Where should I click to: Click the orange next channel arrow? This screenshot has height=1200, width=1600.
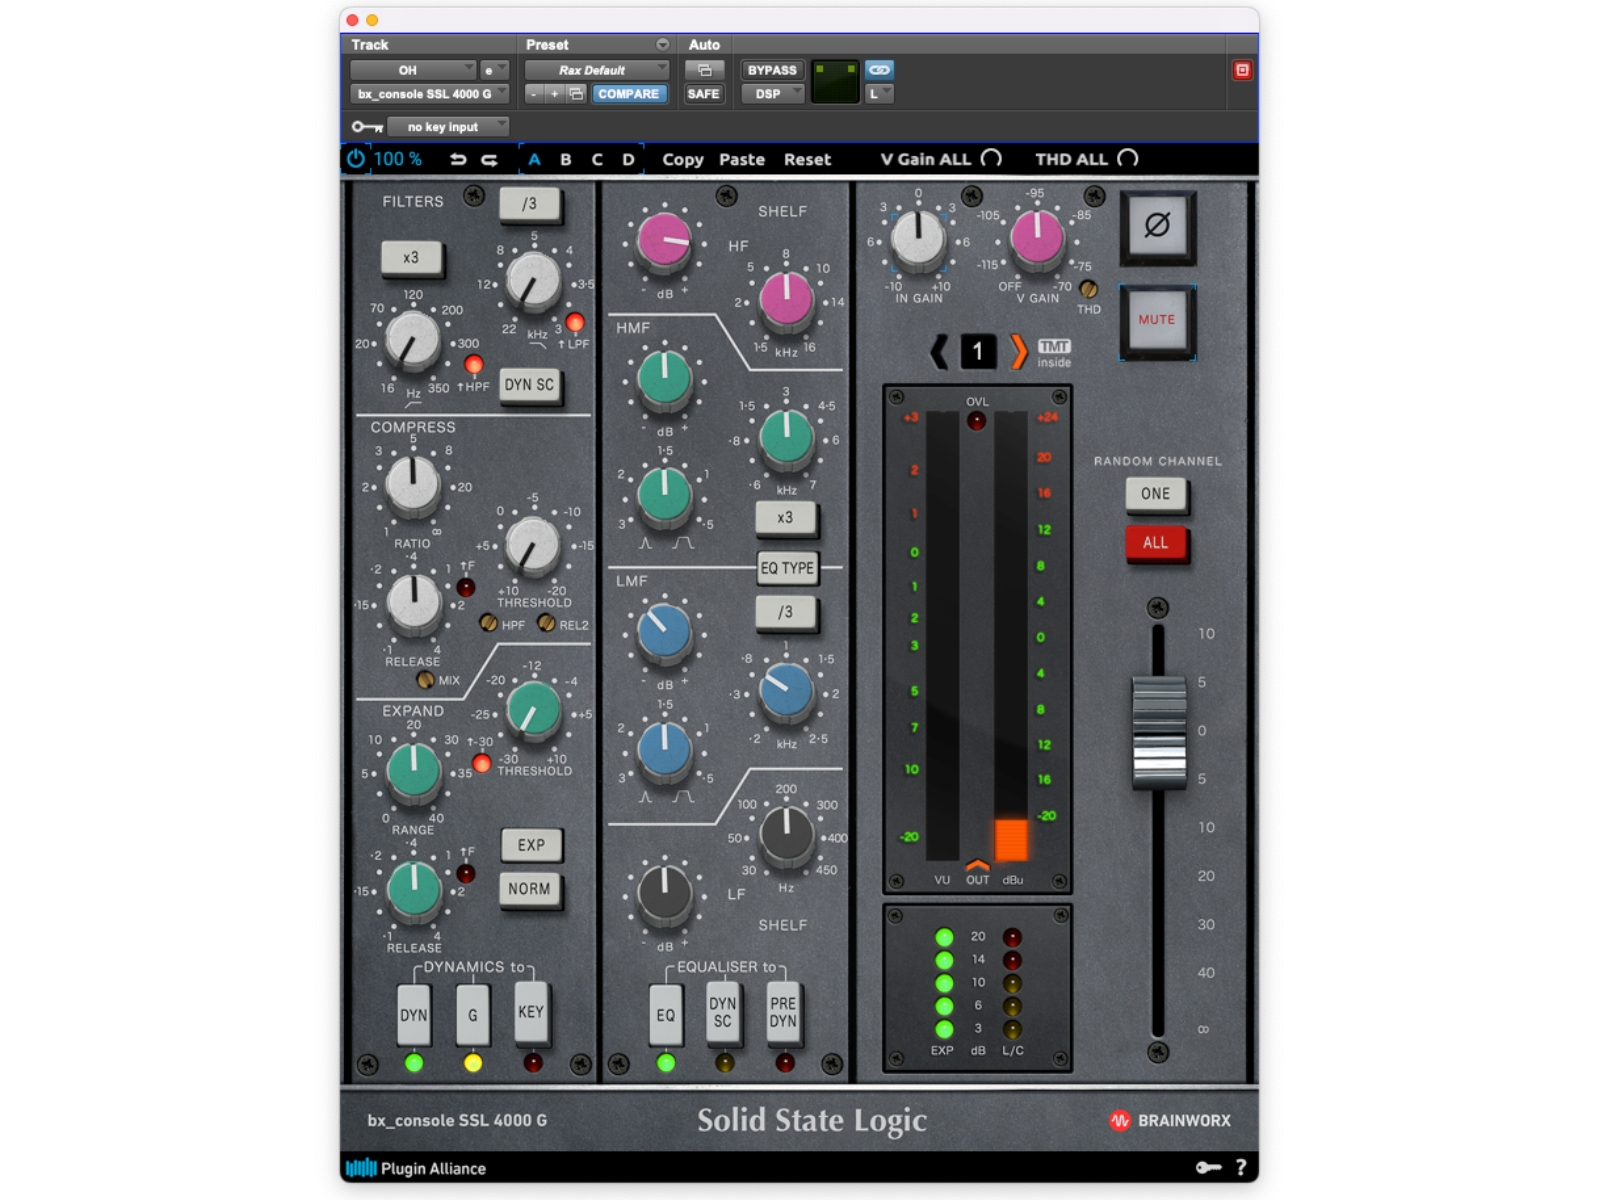(x=1018, y=351)
